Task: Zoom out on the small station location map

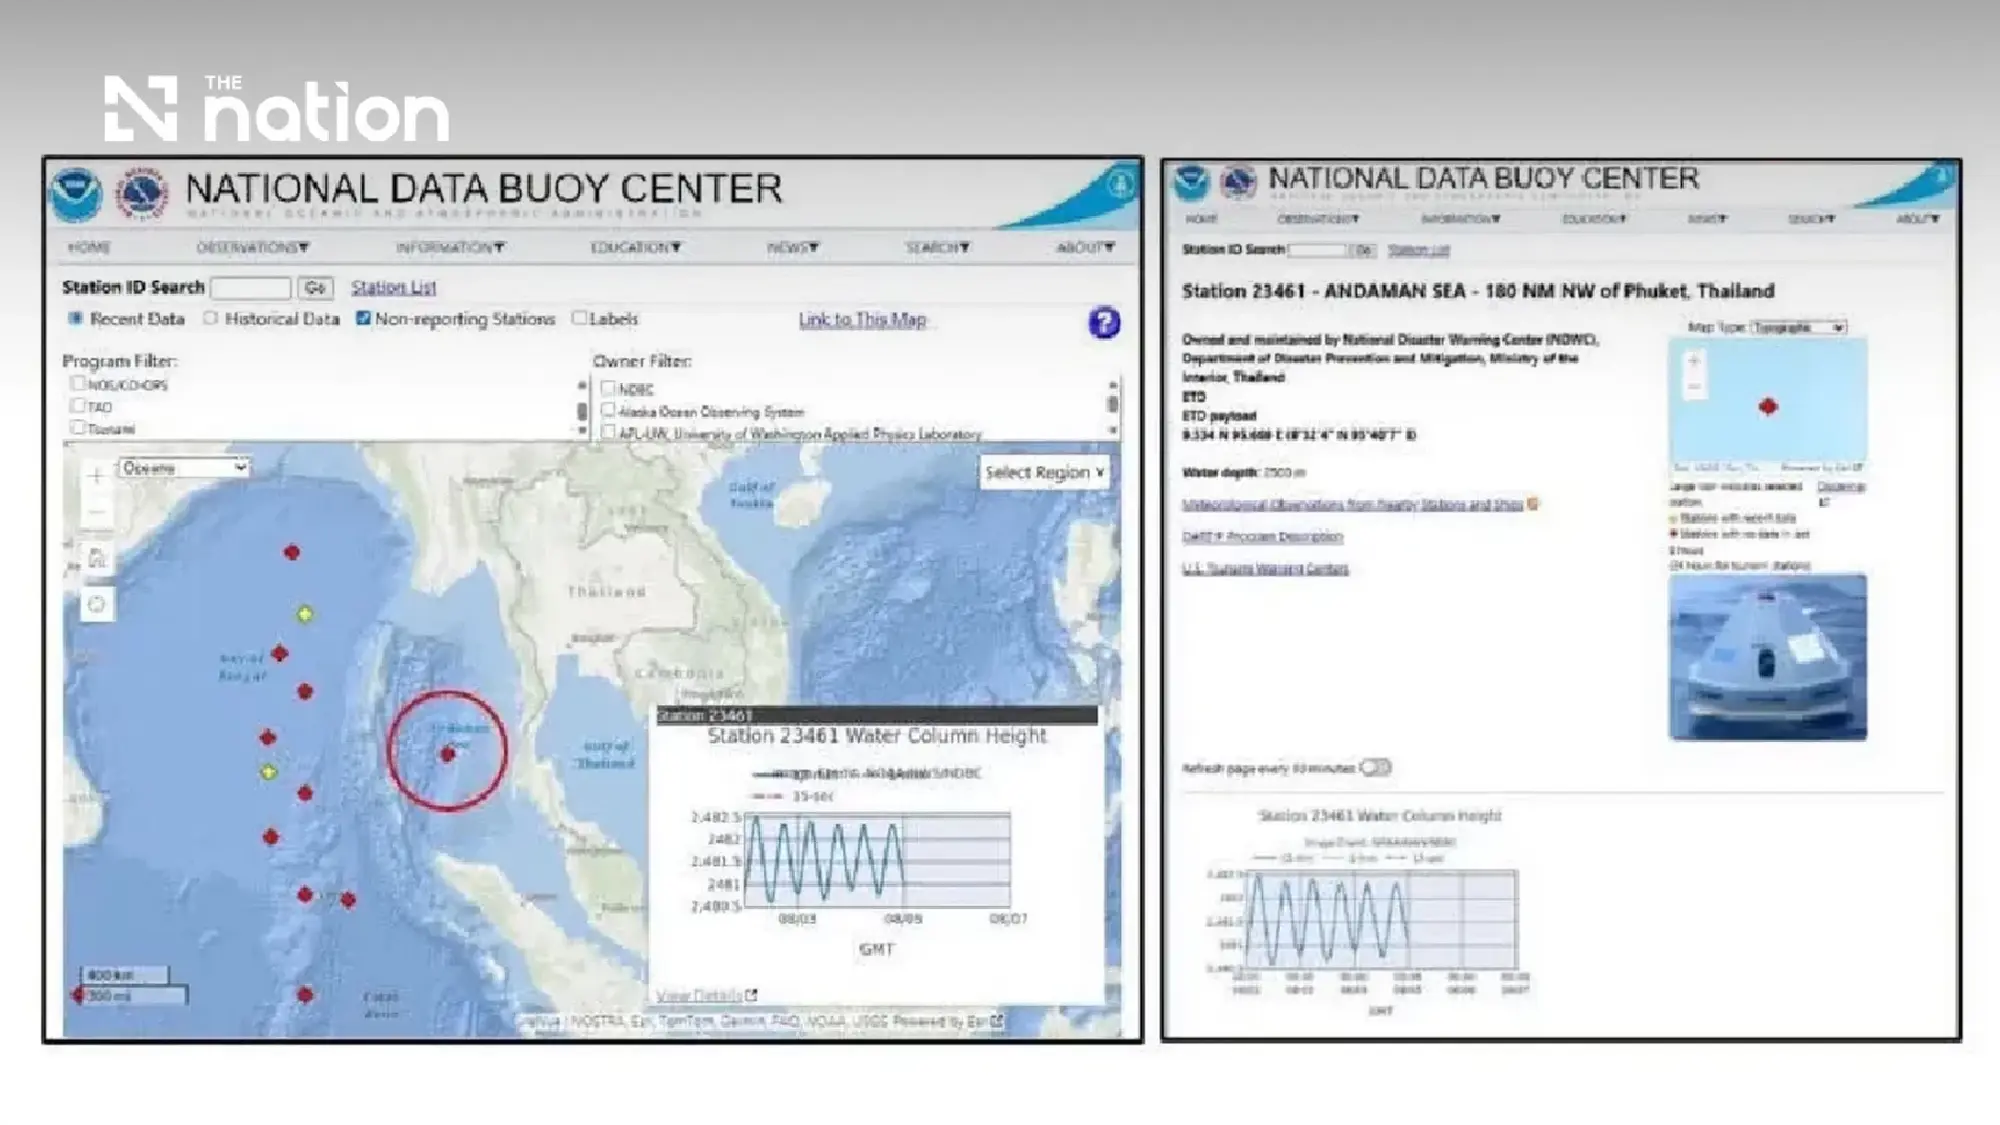Action: [1694, 386]
